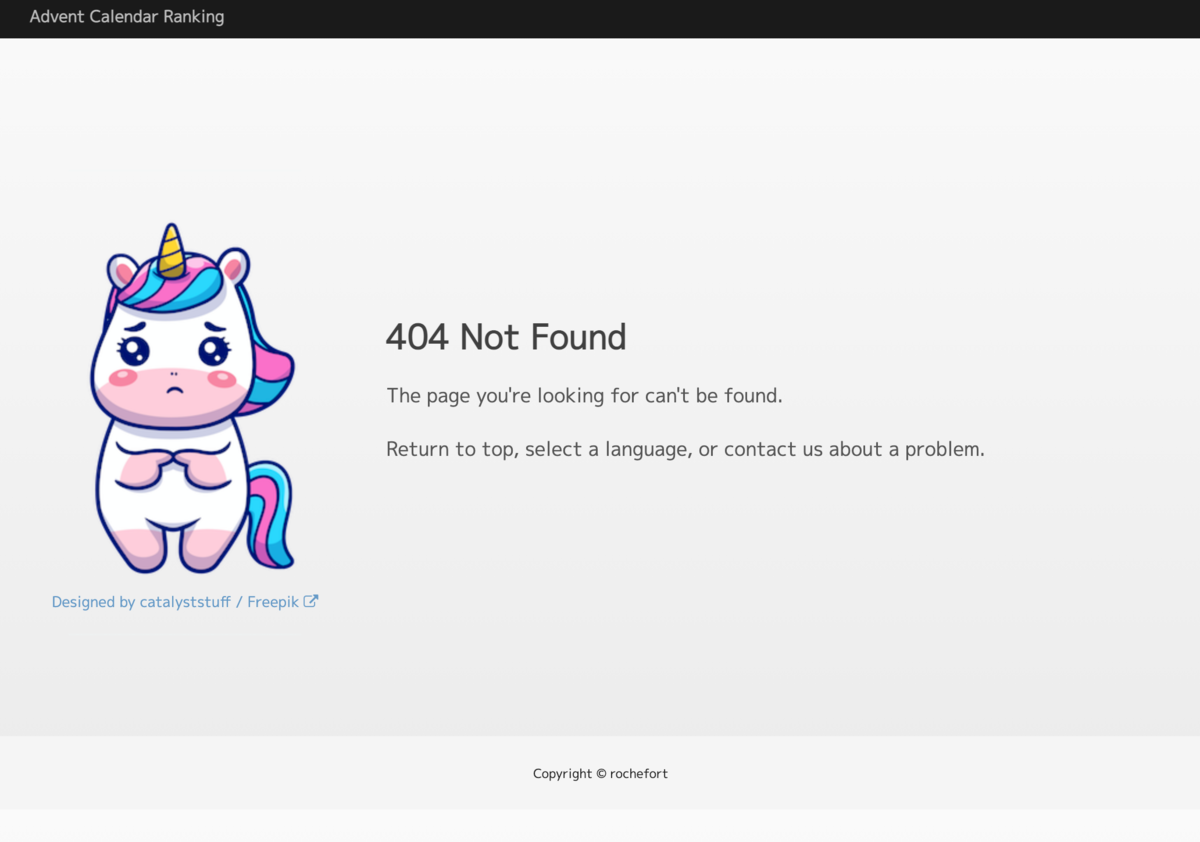Image resolution: width=1200 pixels, height=842 pixels.
Task: Click the external link icon after Freepik
Action: click(x=311, y=602)
